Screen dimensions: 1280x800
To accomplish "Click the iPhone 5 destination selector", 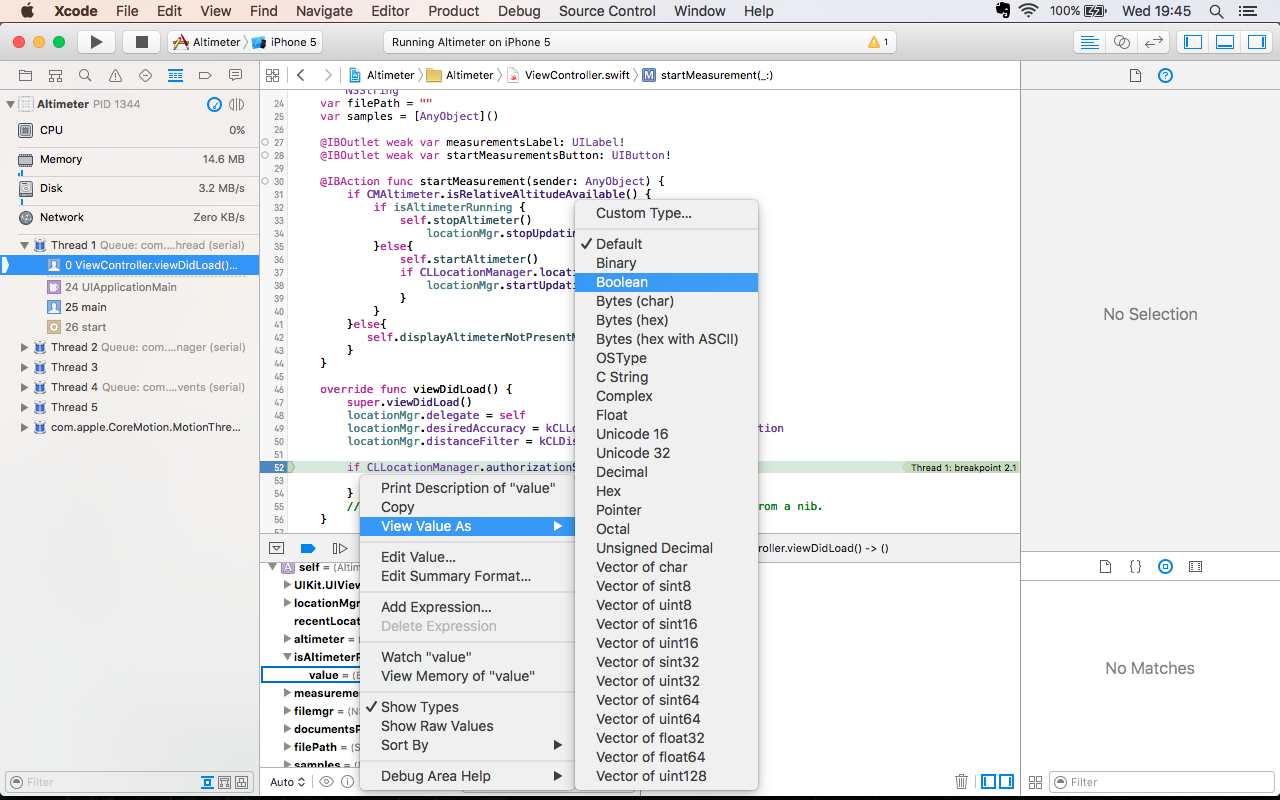I will [x=285, y=42].
